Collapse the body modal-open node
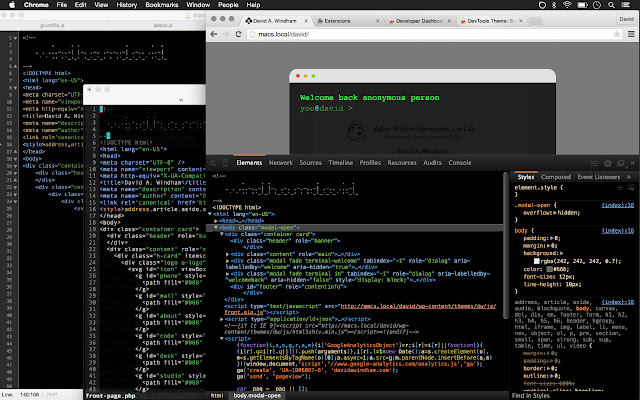Image resolution: width=640 pixels, height=400 pixels. pos(216,227)
